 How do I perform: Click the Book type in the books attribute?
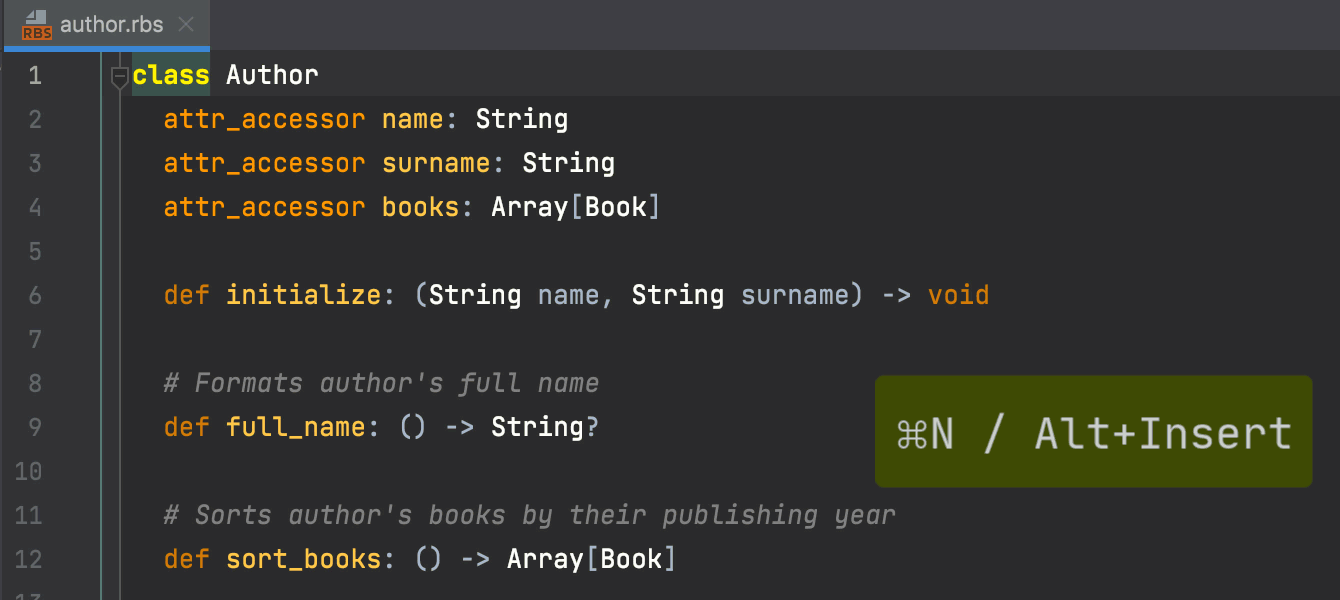[622, 208]
